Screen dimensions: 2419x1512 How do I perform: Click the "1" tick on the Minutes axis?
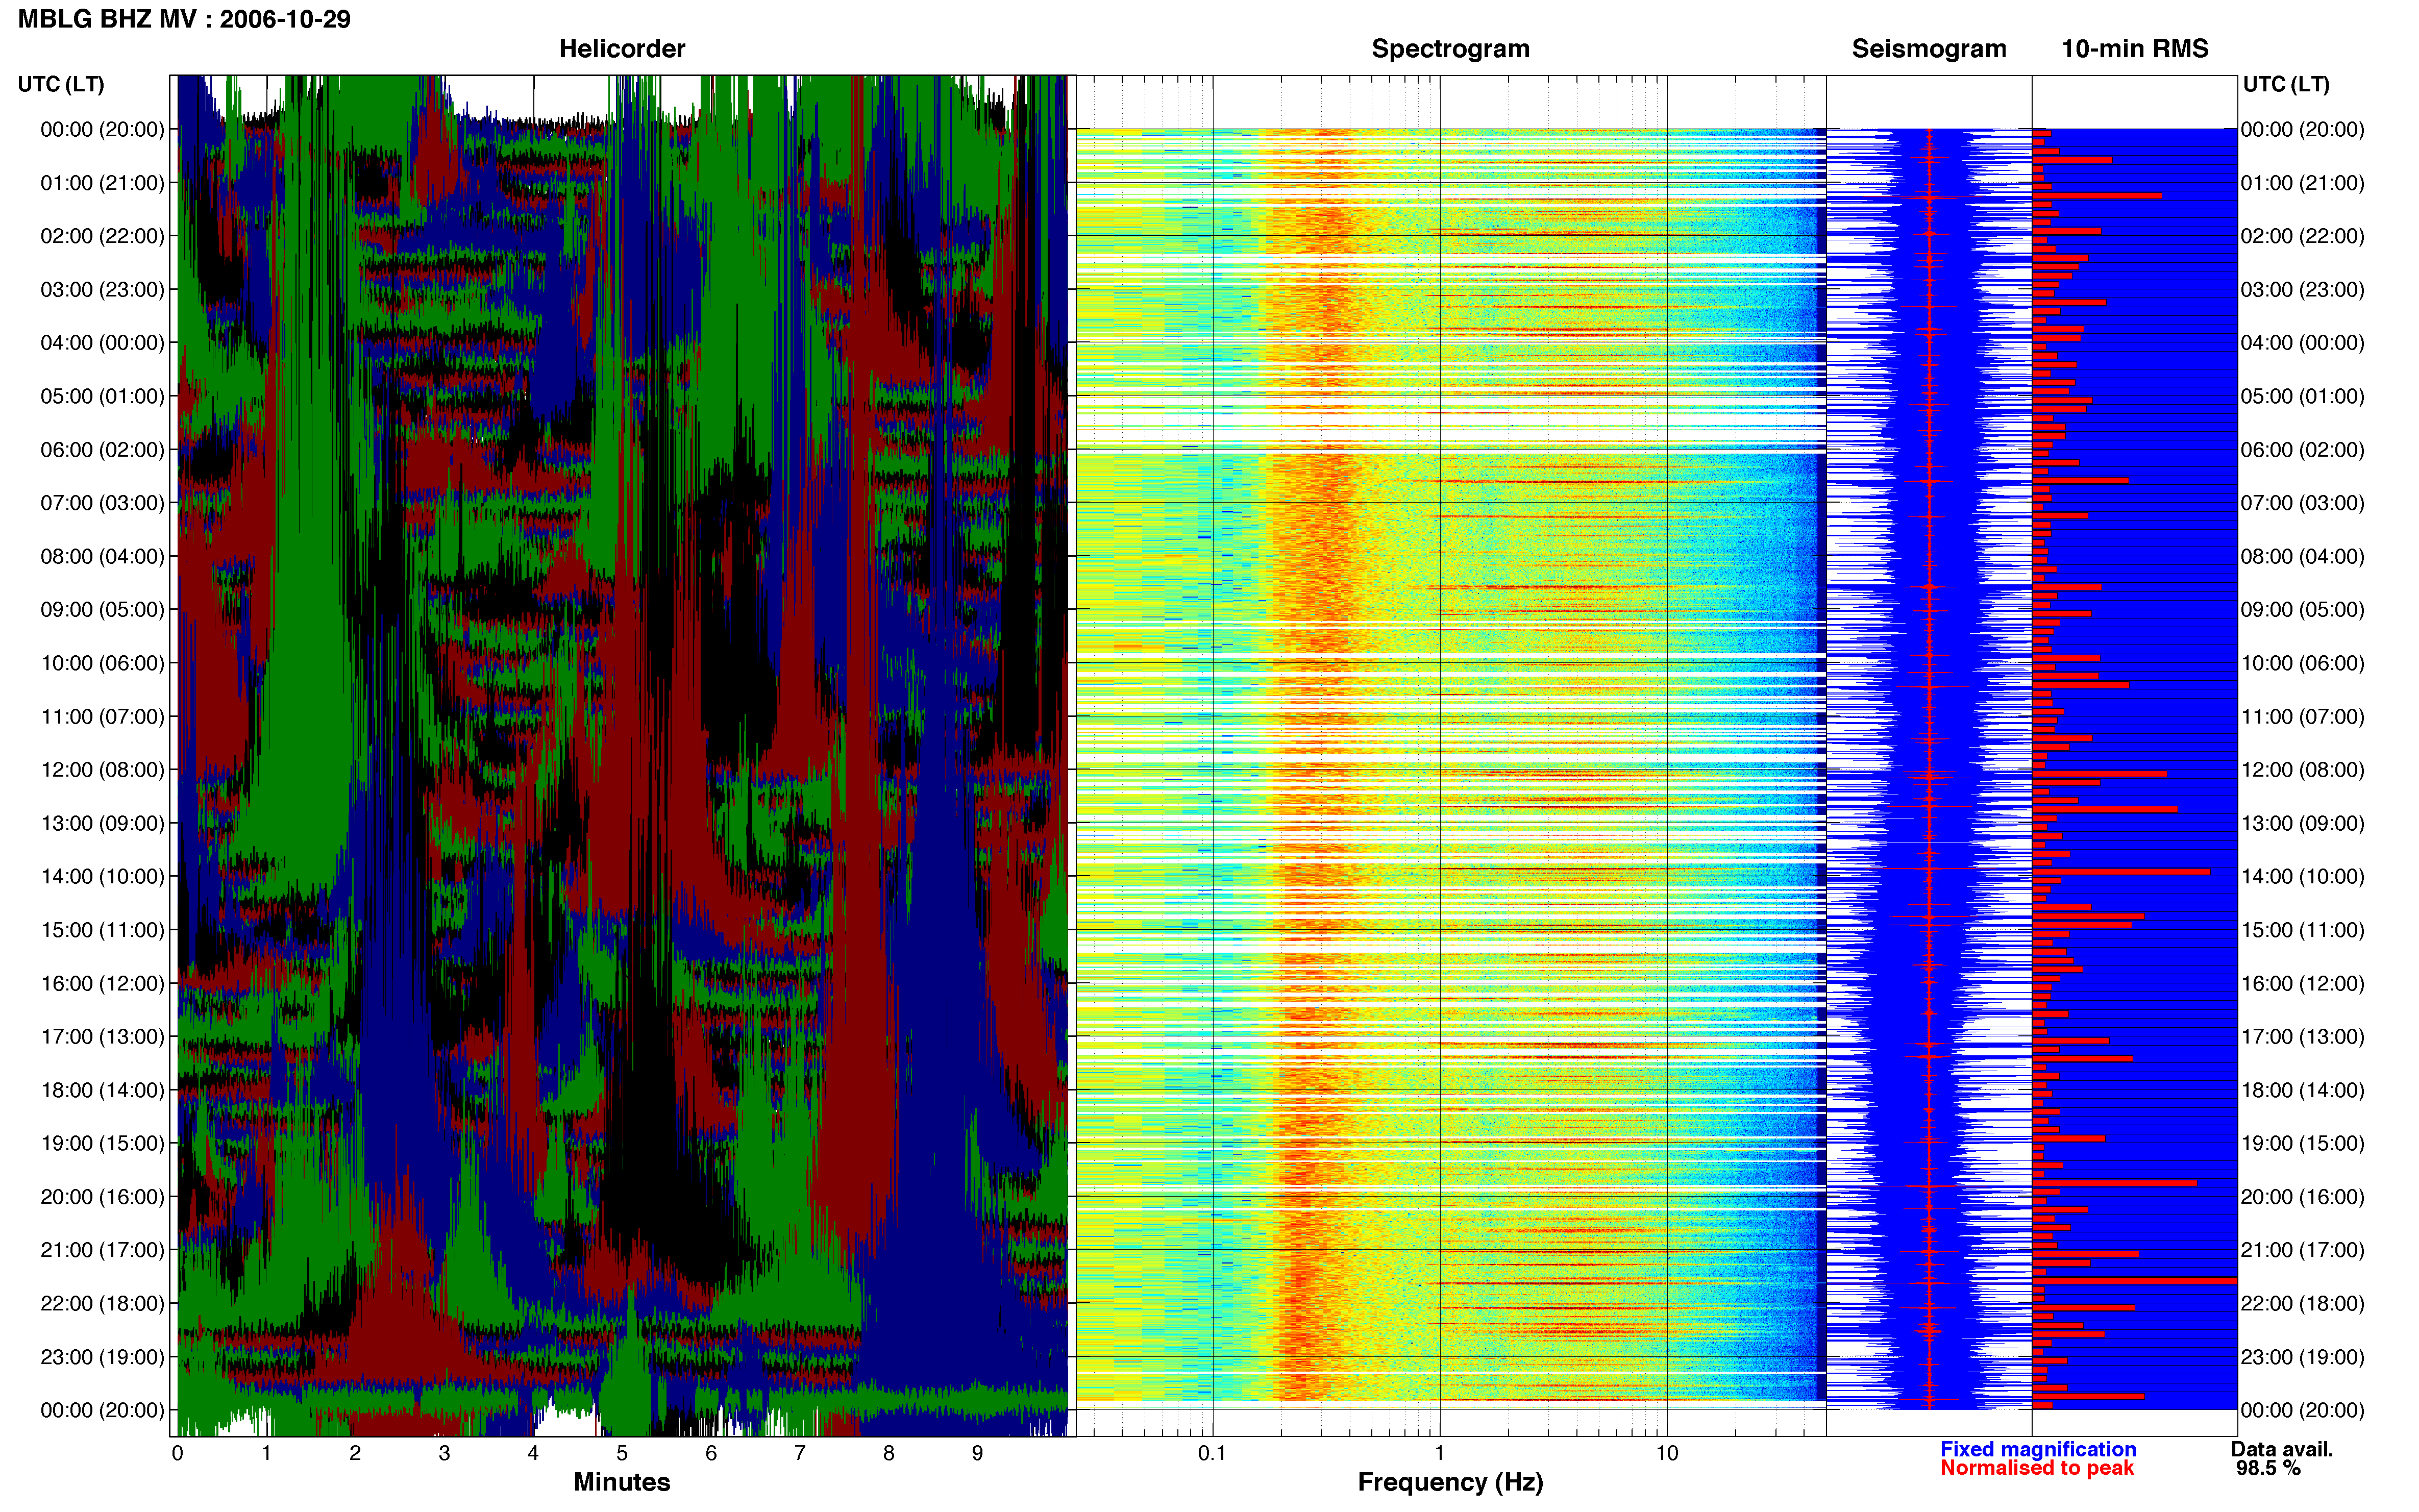[266, 1453]
